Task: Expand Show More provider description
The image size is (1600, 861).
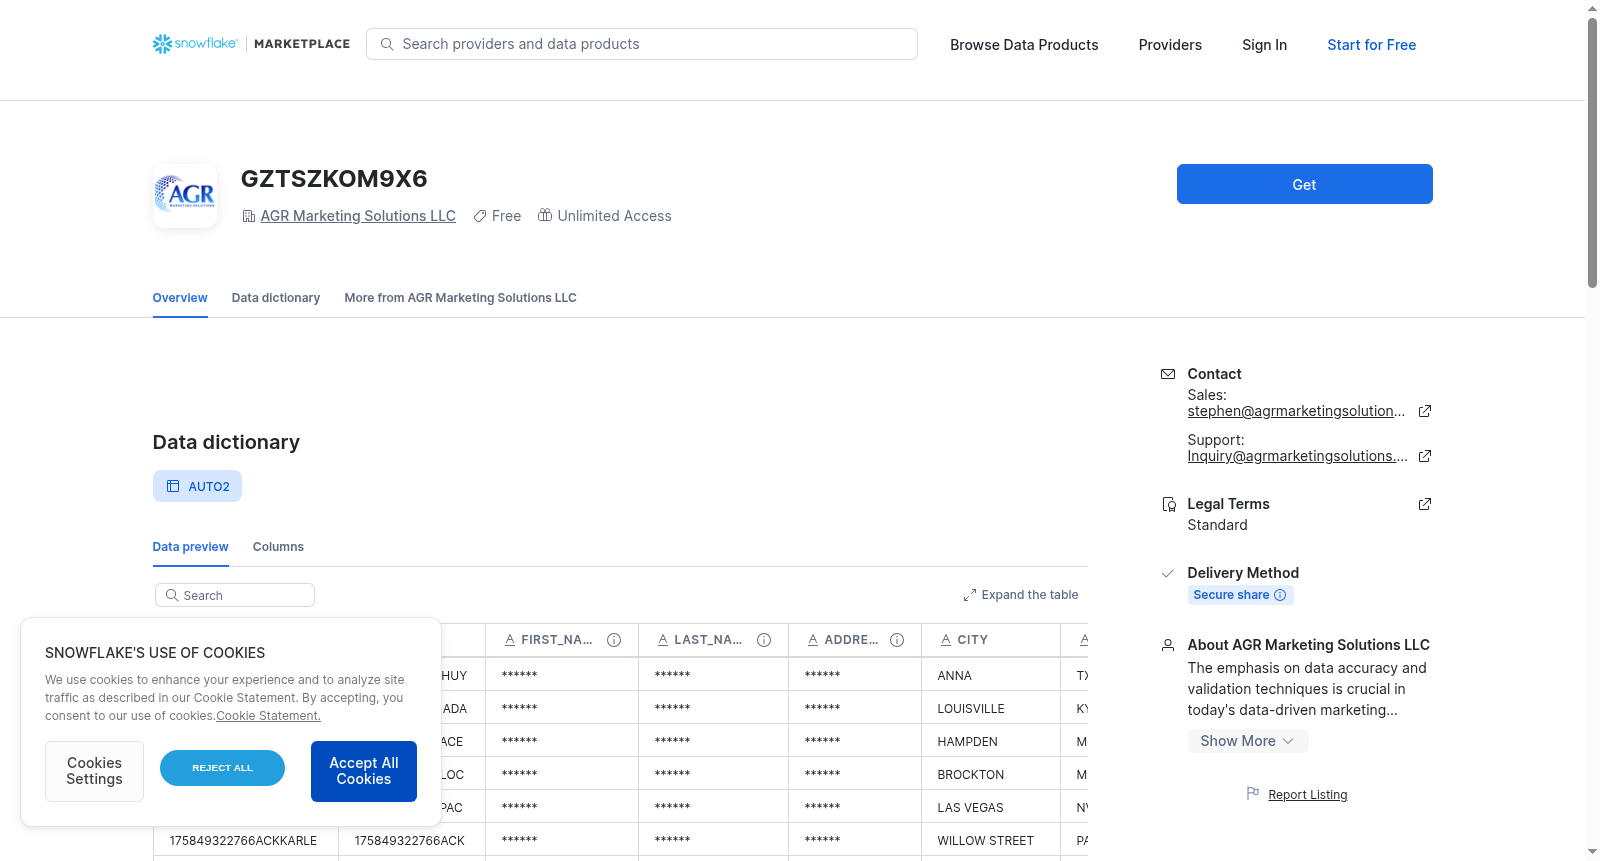Action: pyautogui.click(x=1247, y=741)
